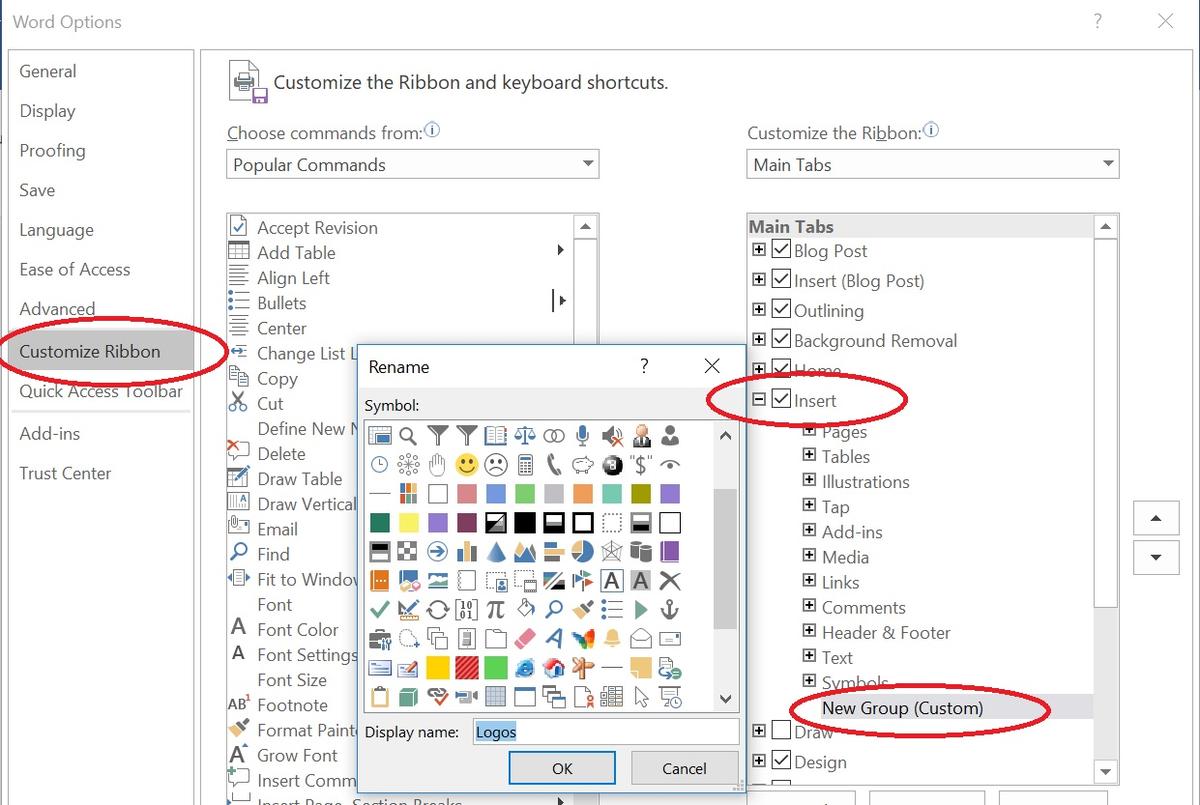Confirm rename with OK
Viewport: 1200px width, 805px height.
[x=561, y=767]
